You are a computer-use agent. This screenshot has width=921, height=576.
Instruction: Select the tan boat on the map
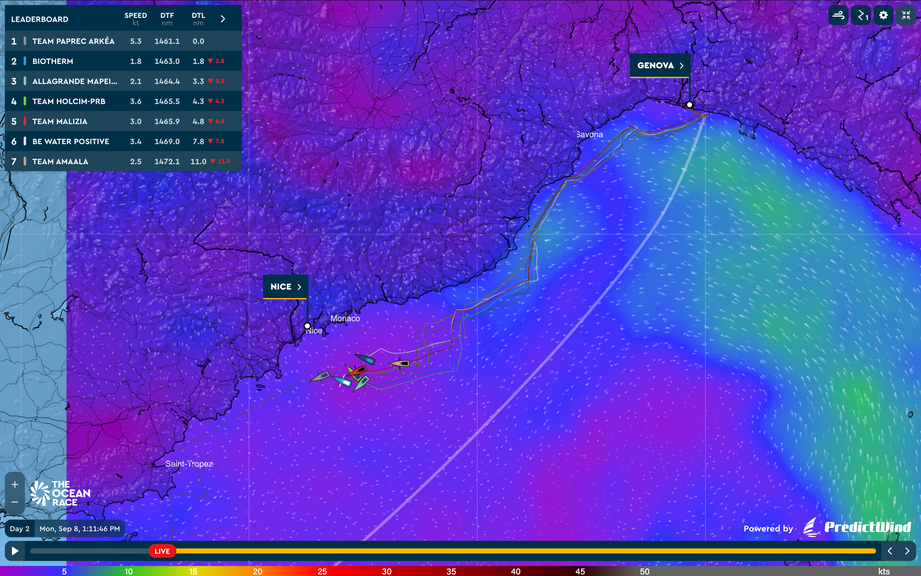coord(400,364)
